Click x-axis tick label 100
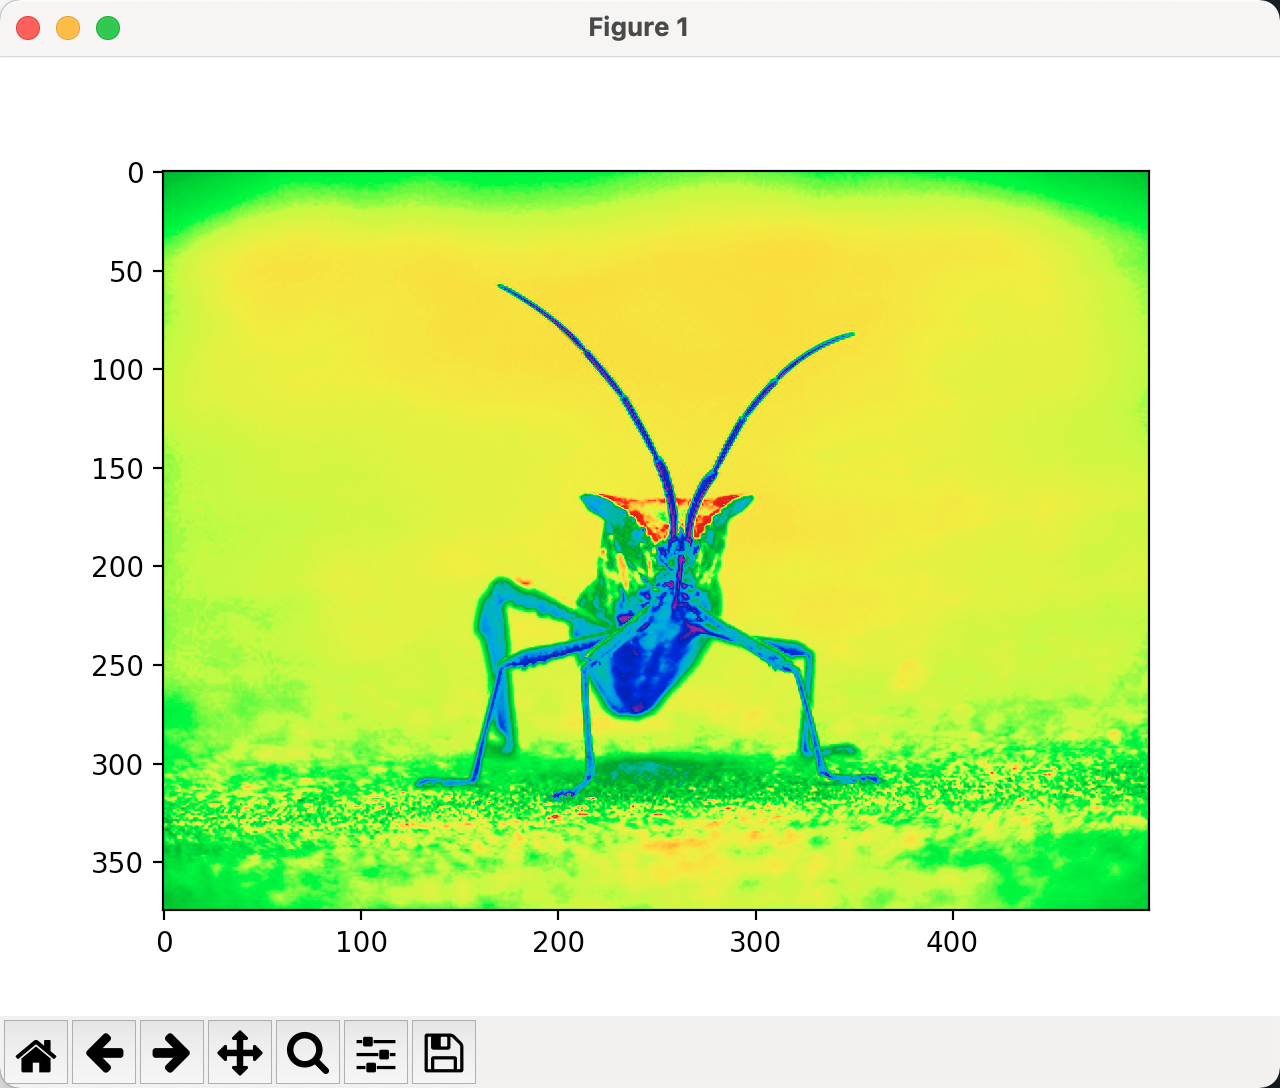 [360, 942]
